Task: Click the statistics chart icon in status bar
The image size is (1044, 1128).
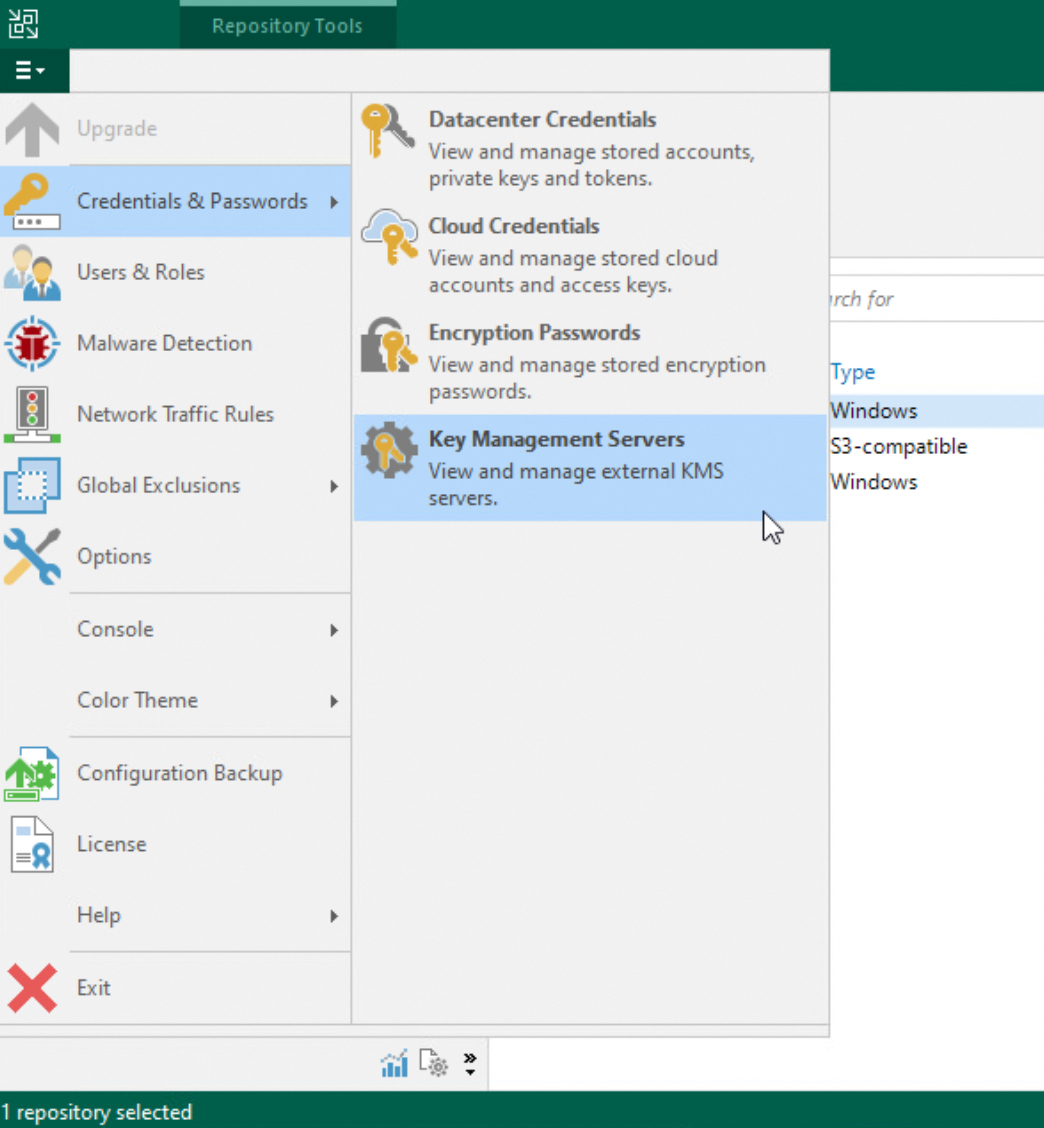Action: pos(394,1062)
